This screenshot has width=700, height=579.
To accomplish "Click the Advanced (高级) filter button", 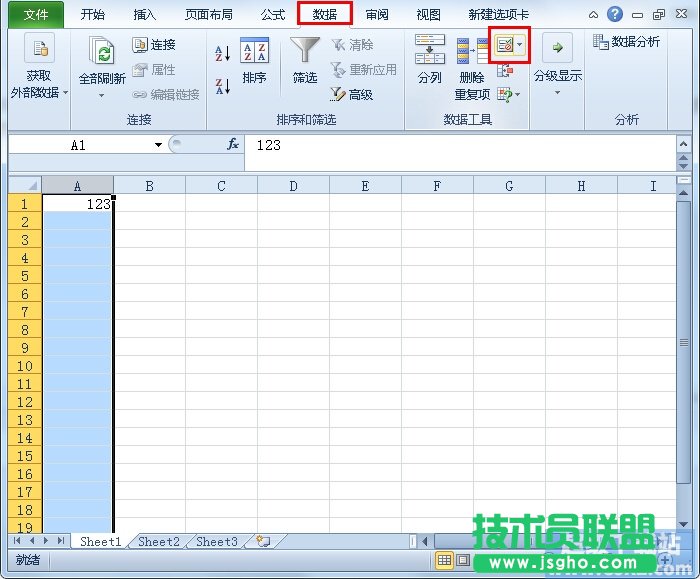I will [351, 94].
